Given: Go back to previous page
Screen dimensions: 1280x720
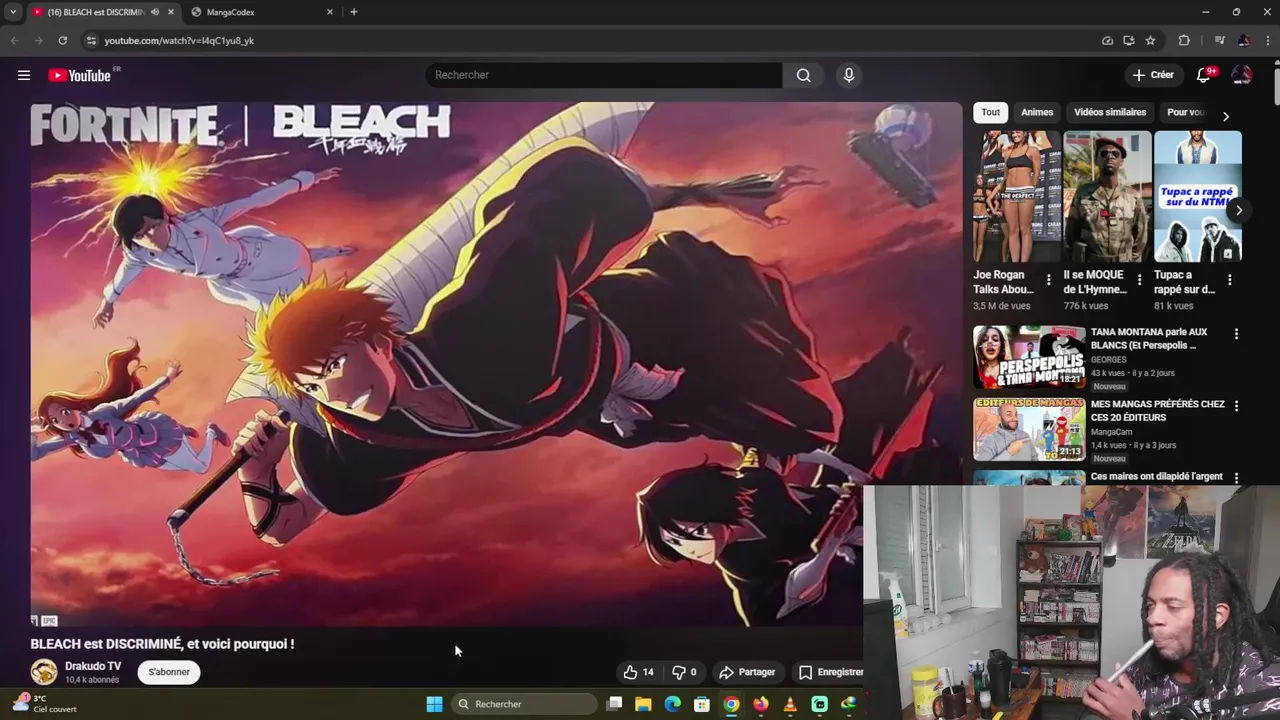Looking at the screenshot, I should tap(14, 41).
